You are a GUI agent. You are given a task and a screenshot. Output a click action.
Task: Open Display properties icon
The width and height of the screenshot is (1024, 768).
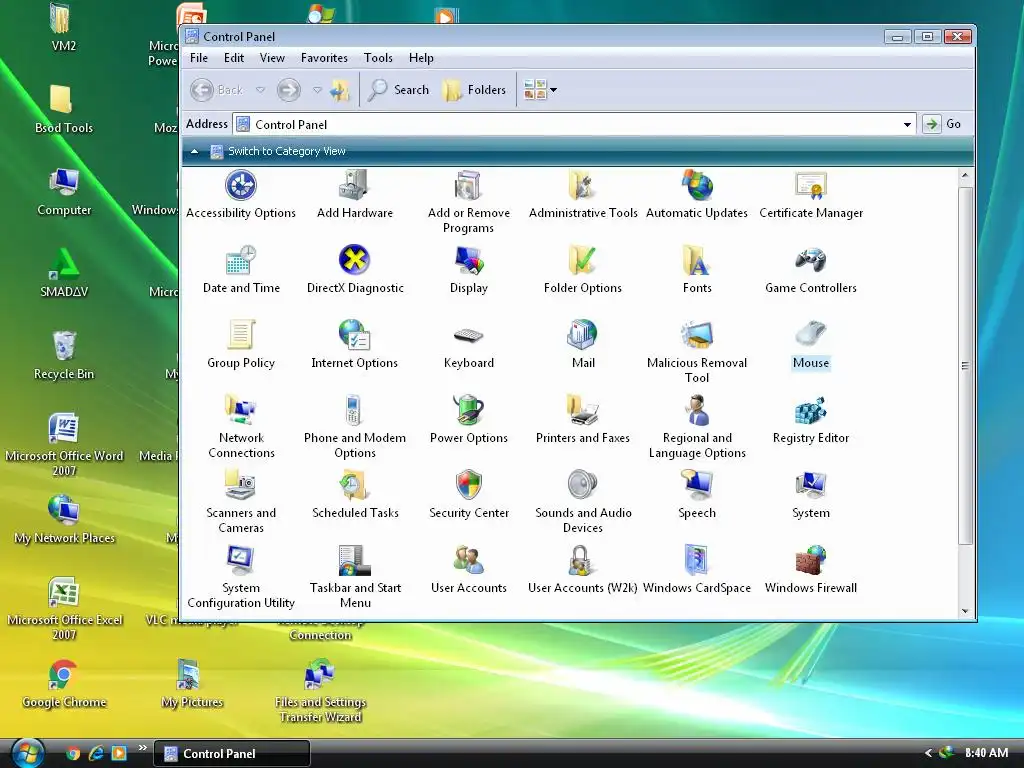pos(468,270)
